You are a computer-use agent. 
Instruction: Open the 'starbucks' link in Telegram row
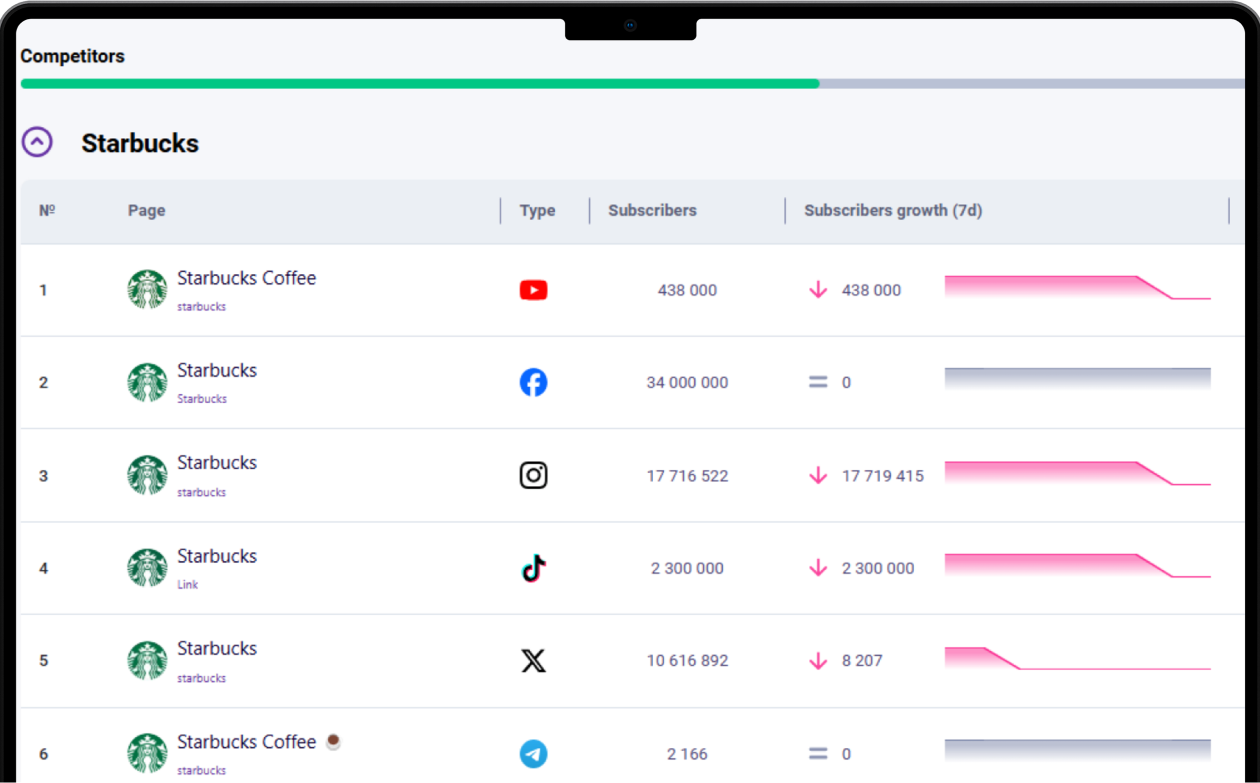click(x=202, y=771)
